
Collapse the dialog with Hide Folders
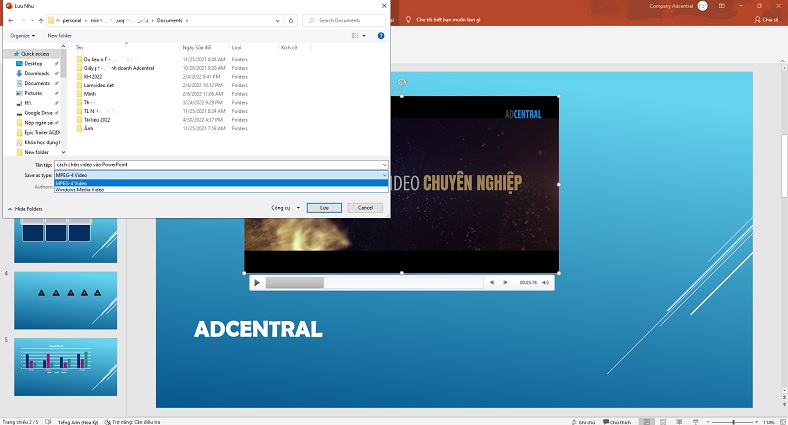point(27,208)
